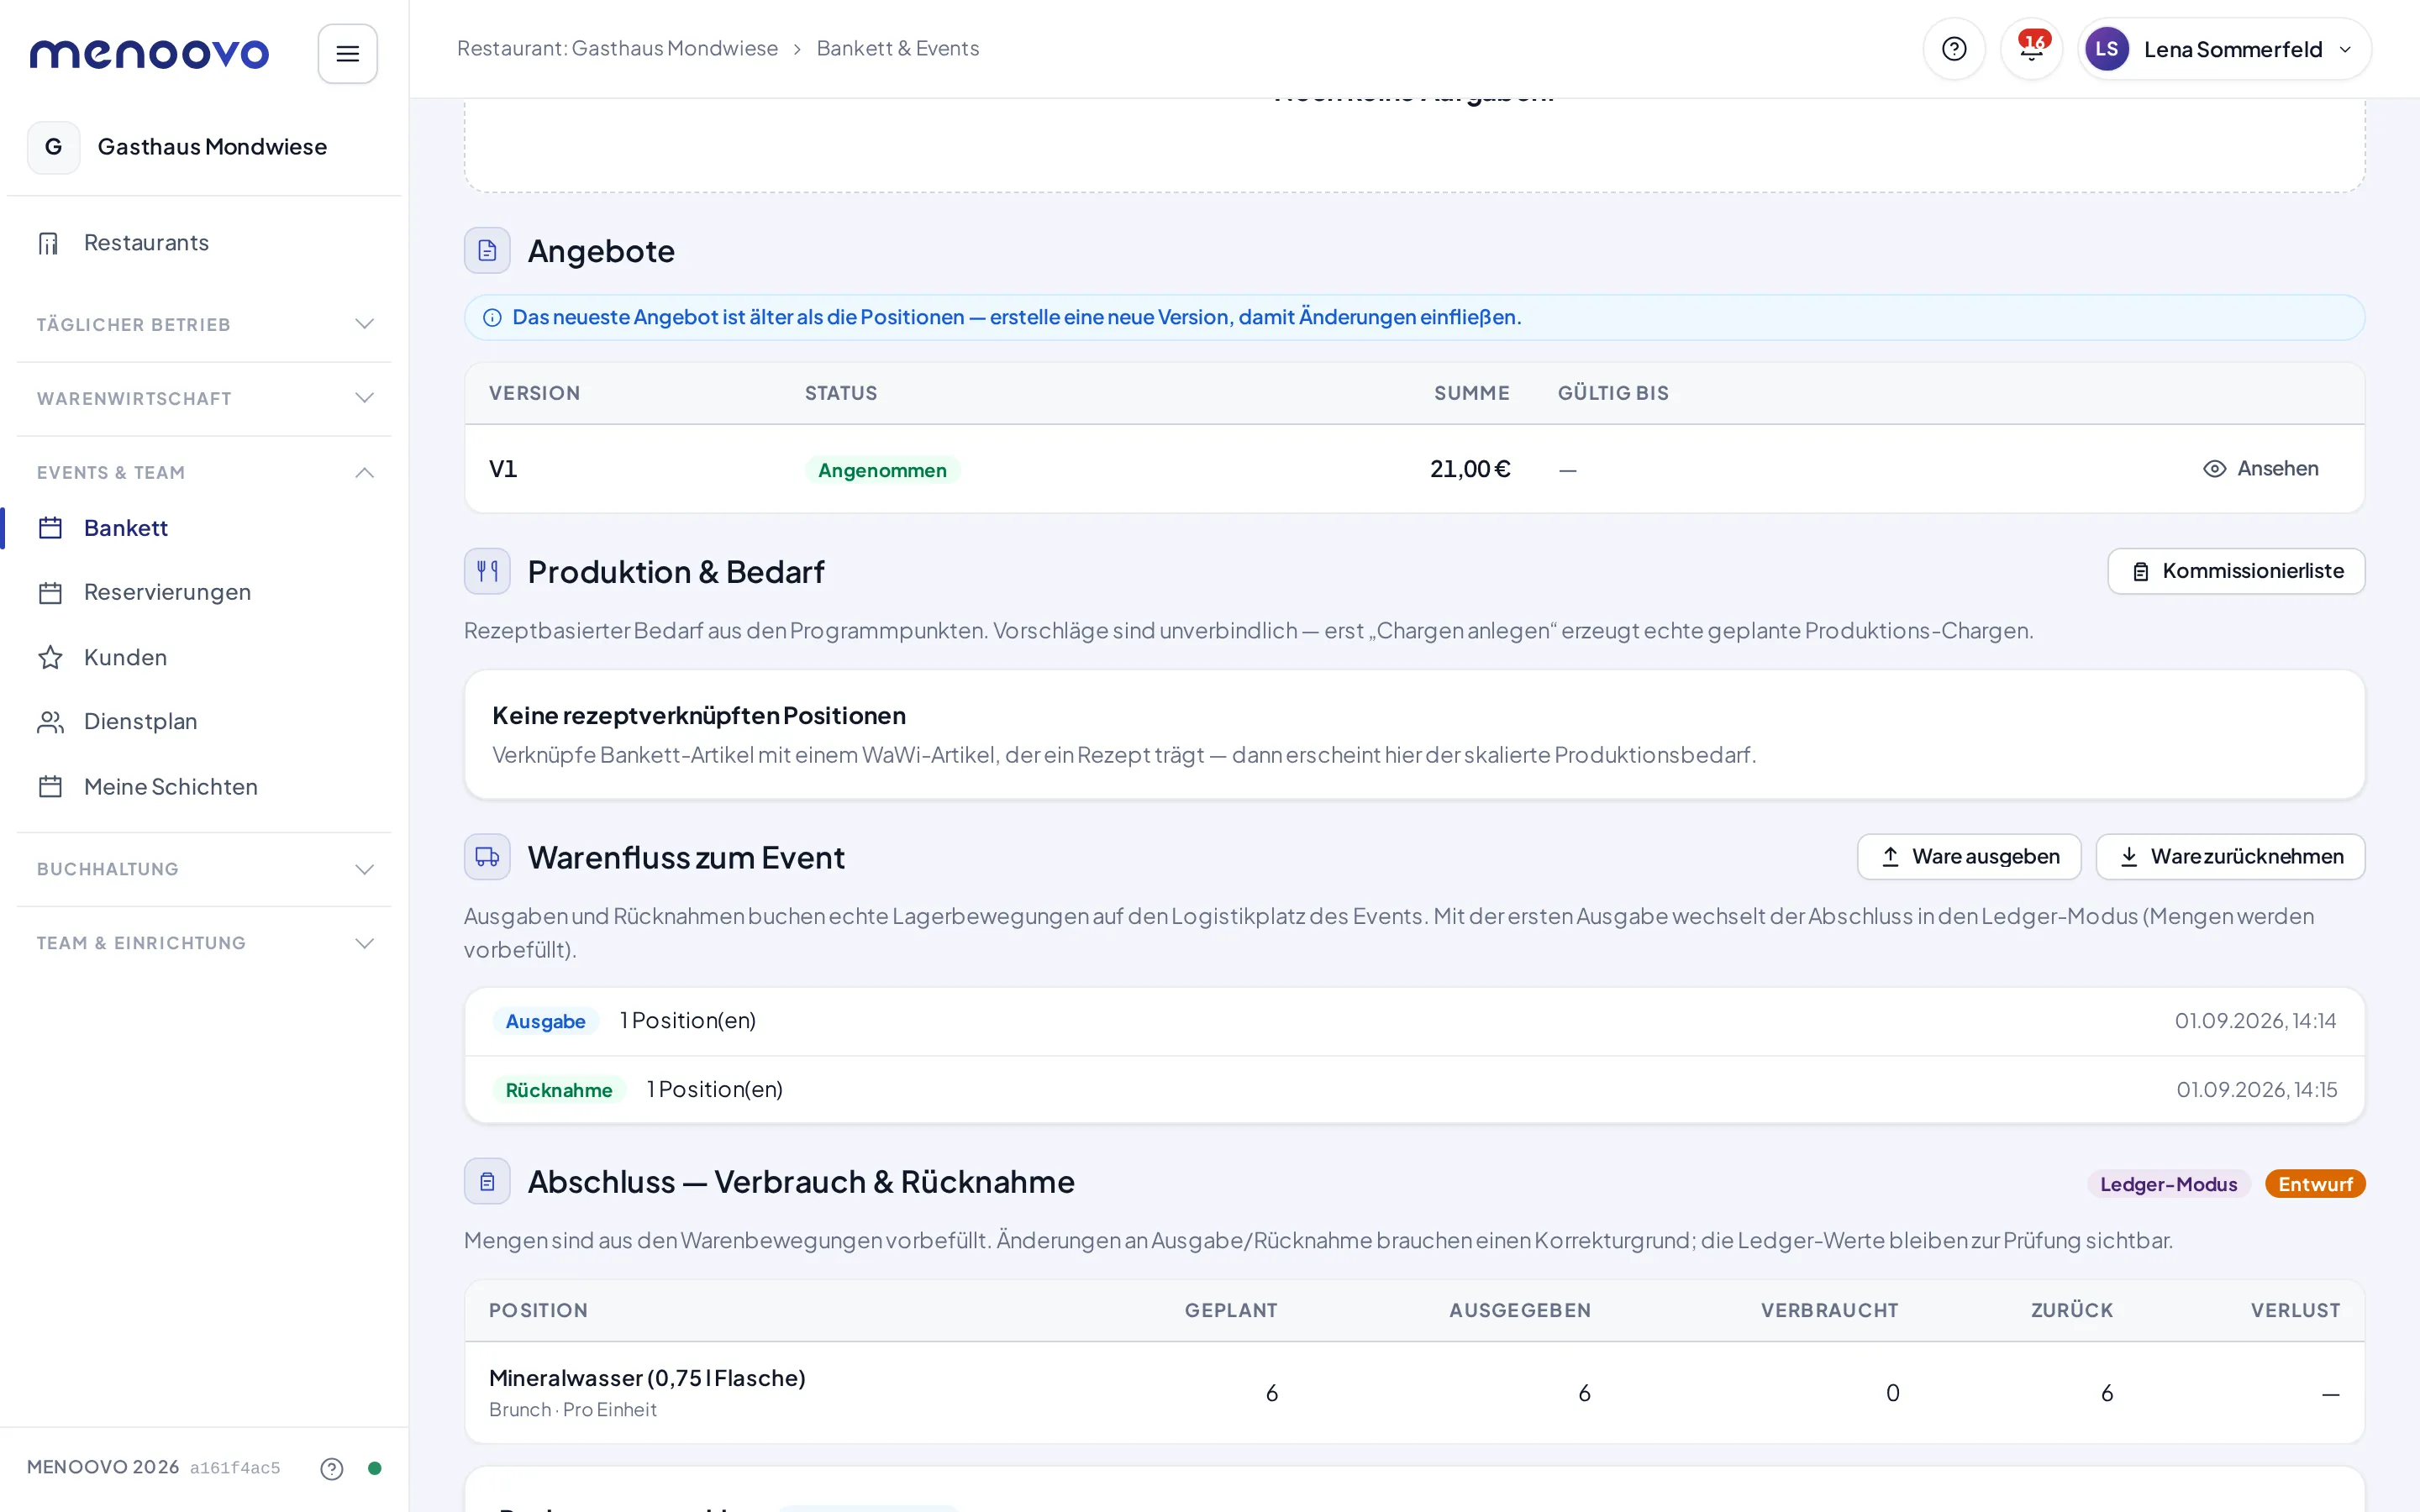Click Ware ausgeben button
This screenshot has width=2420, height=1512.
(1968, 857)
